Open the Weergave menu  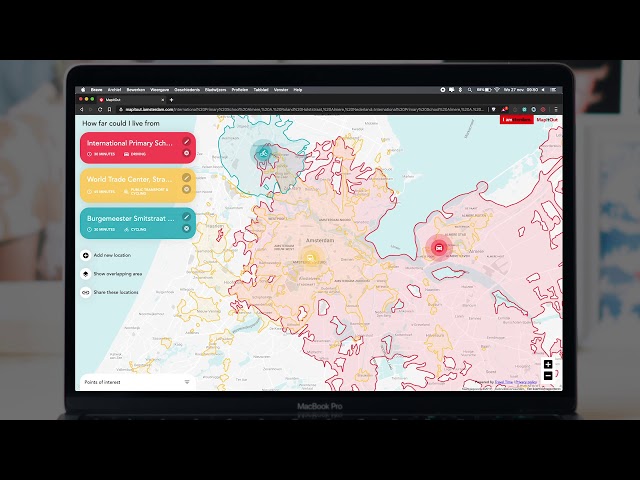(160, 90)
